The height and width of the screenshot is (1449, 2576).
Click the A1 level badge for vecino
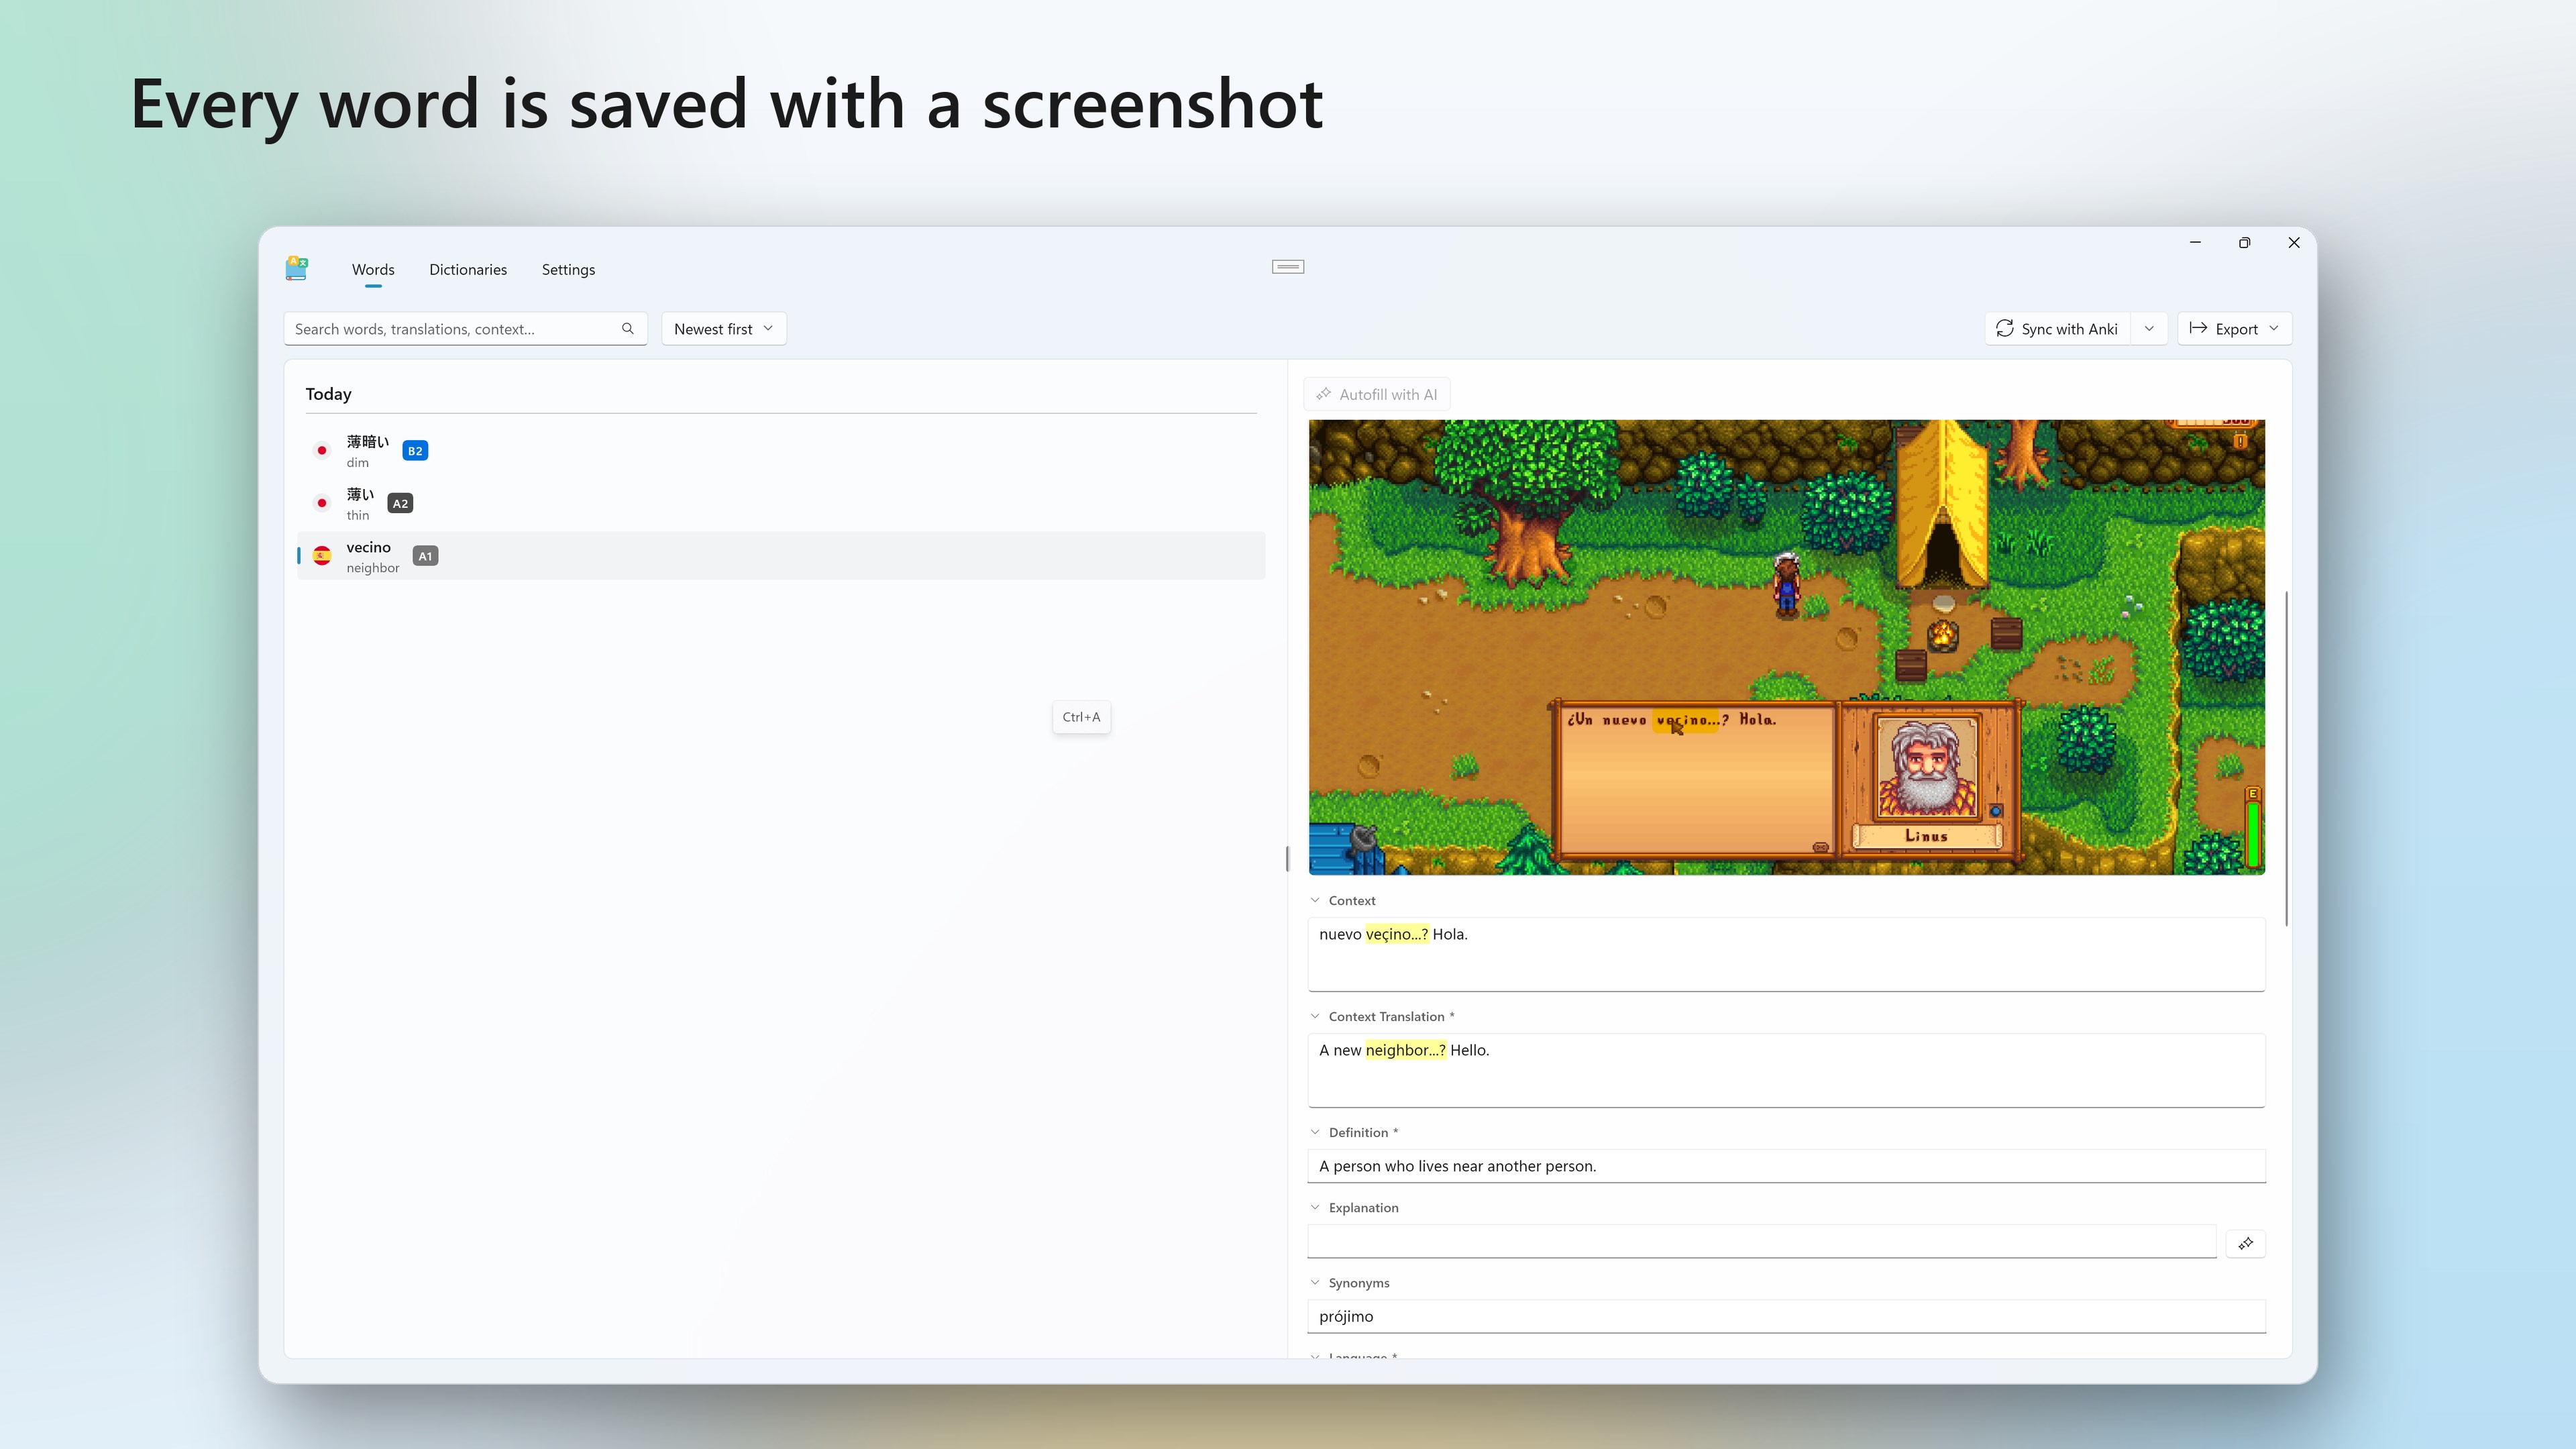point(425,556)
